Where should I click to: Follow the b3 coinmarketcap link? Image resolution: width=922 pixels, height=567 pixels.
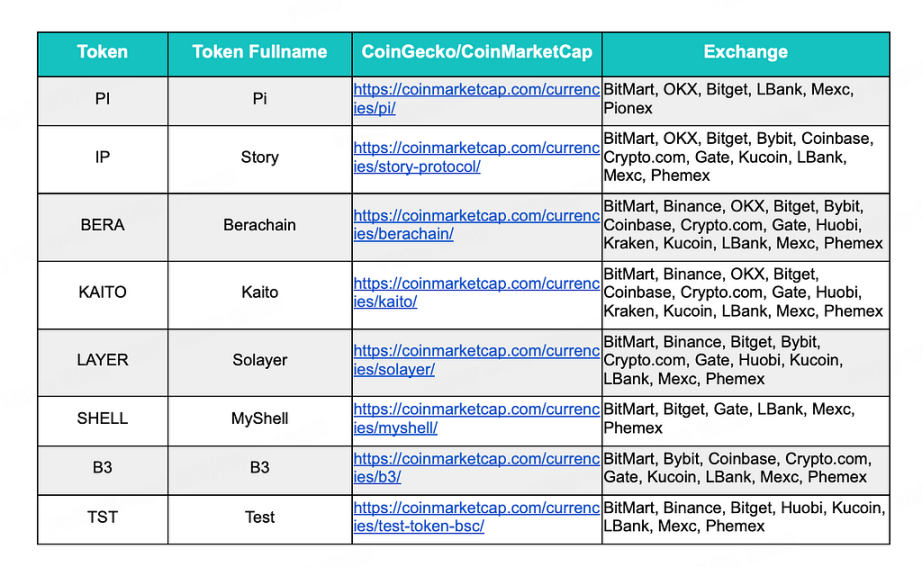point(476,468)
